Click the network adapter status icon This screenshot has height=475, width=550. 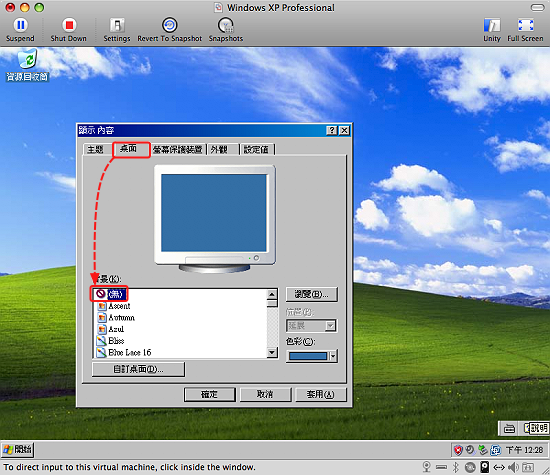(x=499, y=467)
